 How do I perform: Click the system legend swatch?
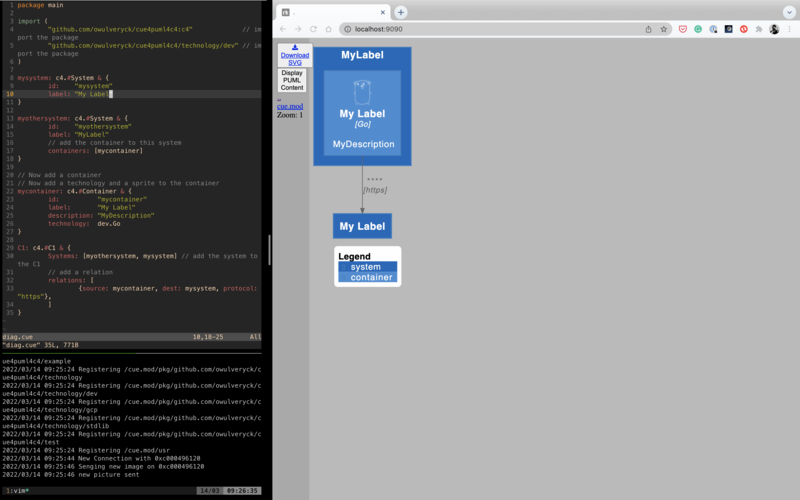(x=367, y=267)
